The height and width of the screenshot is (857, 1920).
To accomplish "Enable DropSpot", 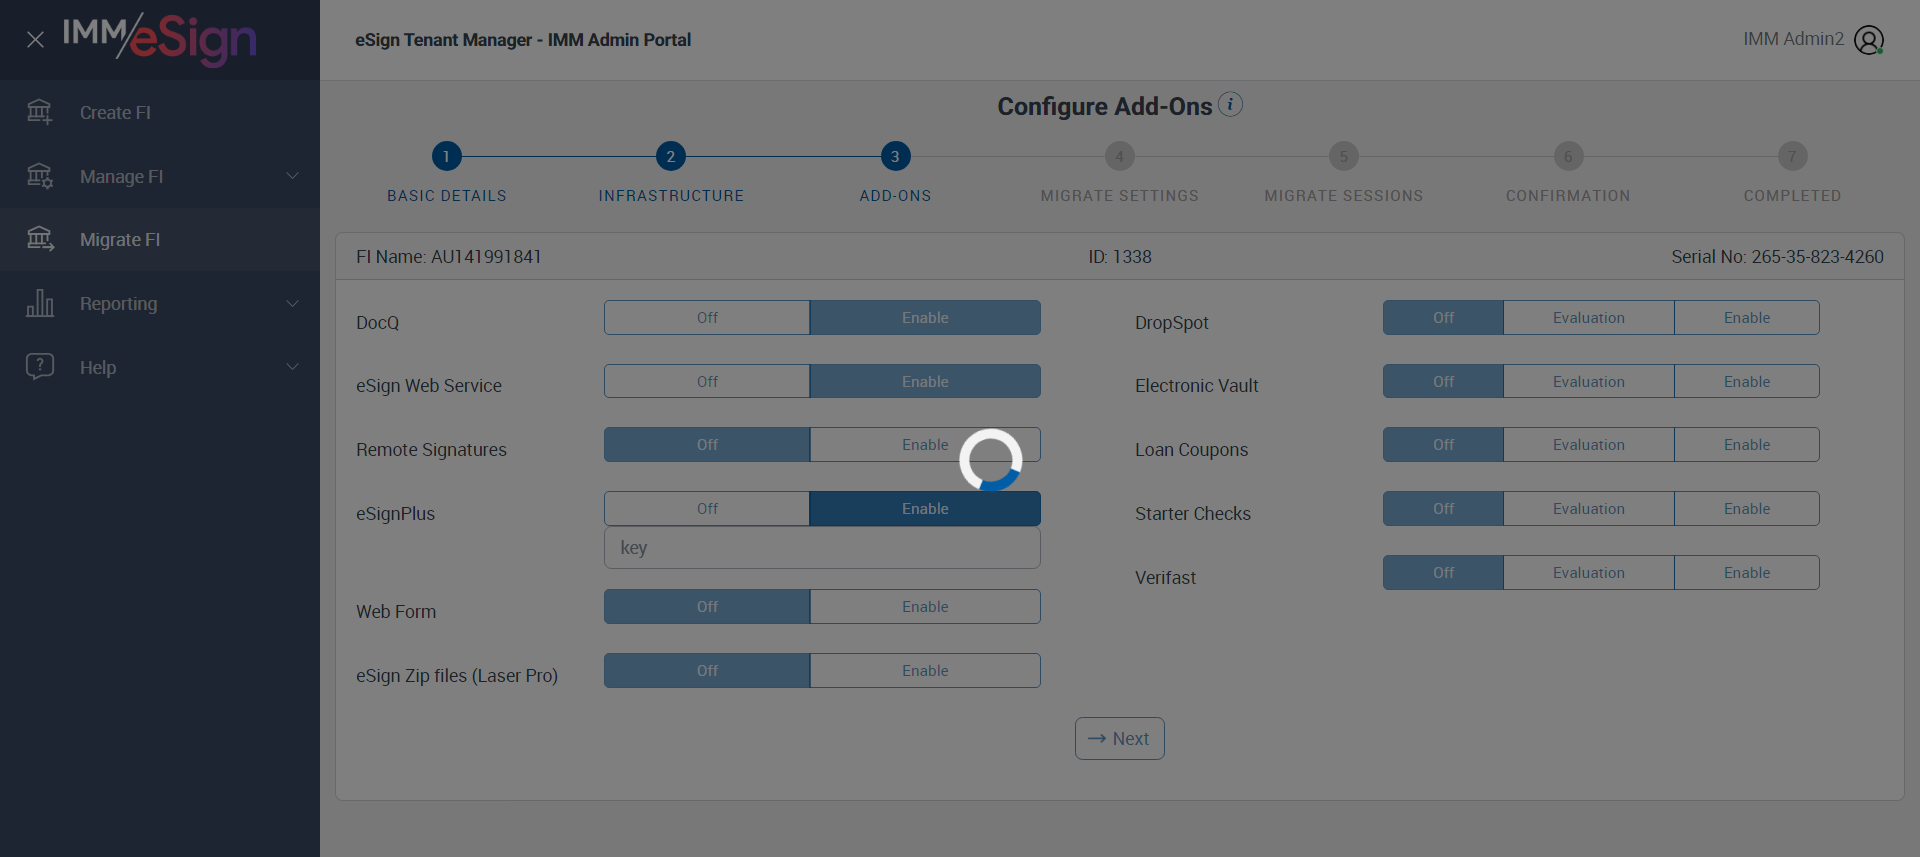I will tap(1747, 318).
